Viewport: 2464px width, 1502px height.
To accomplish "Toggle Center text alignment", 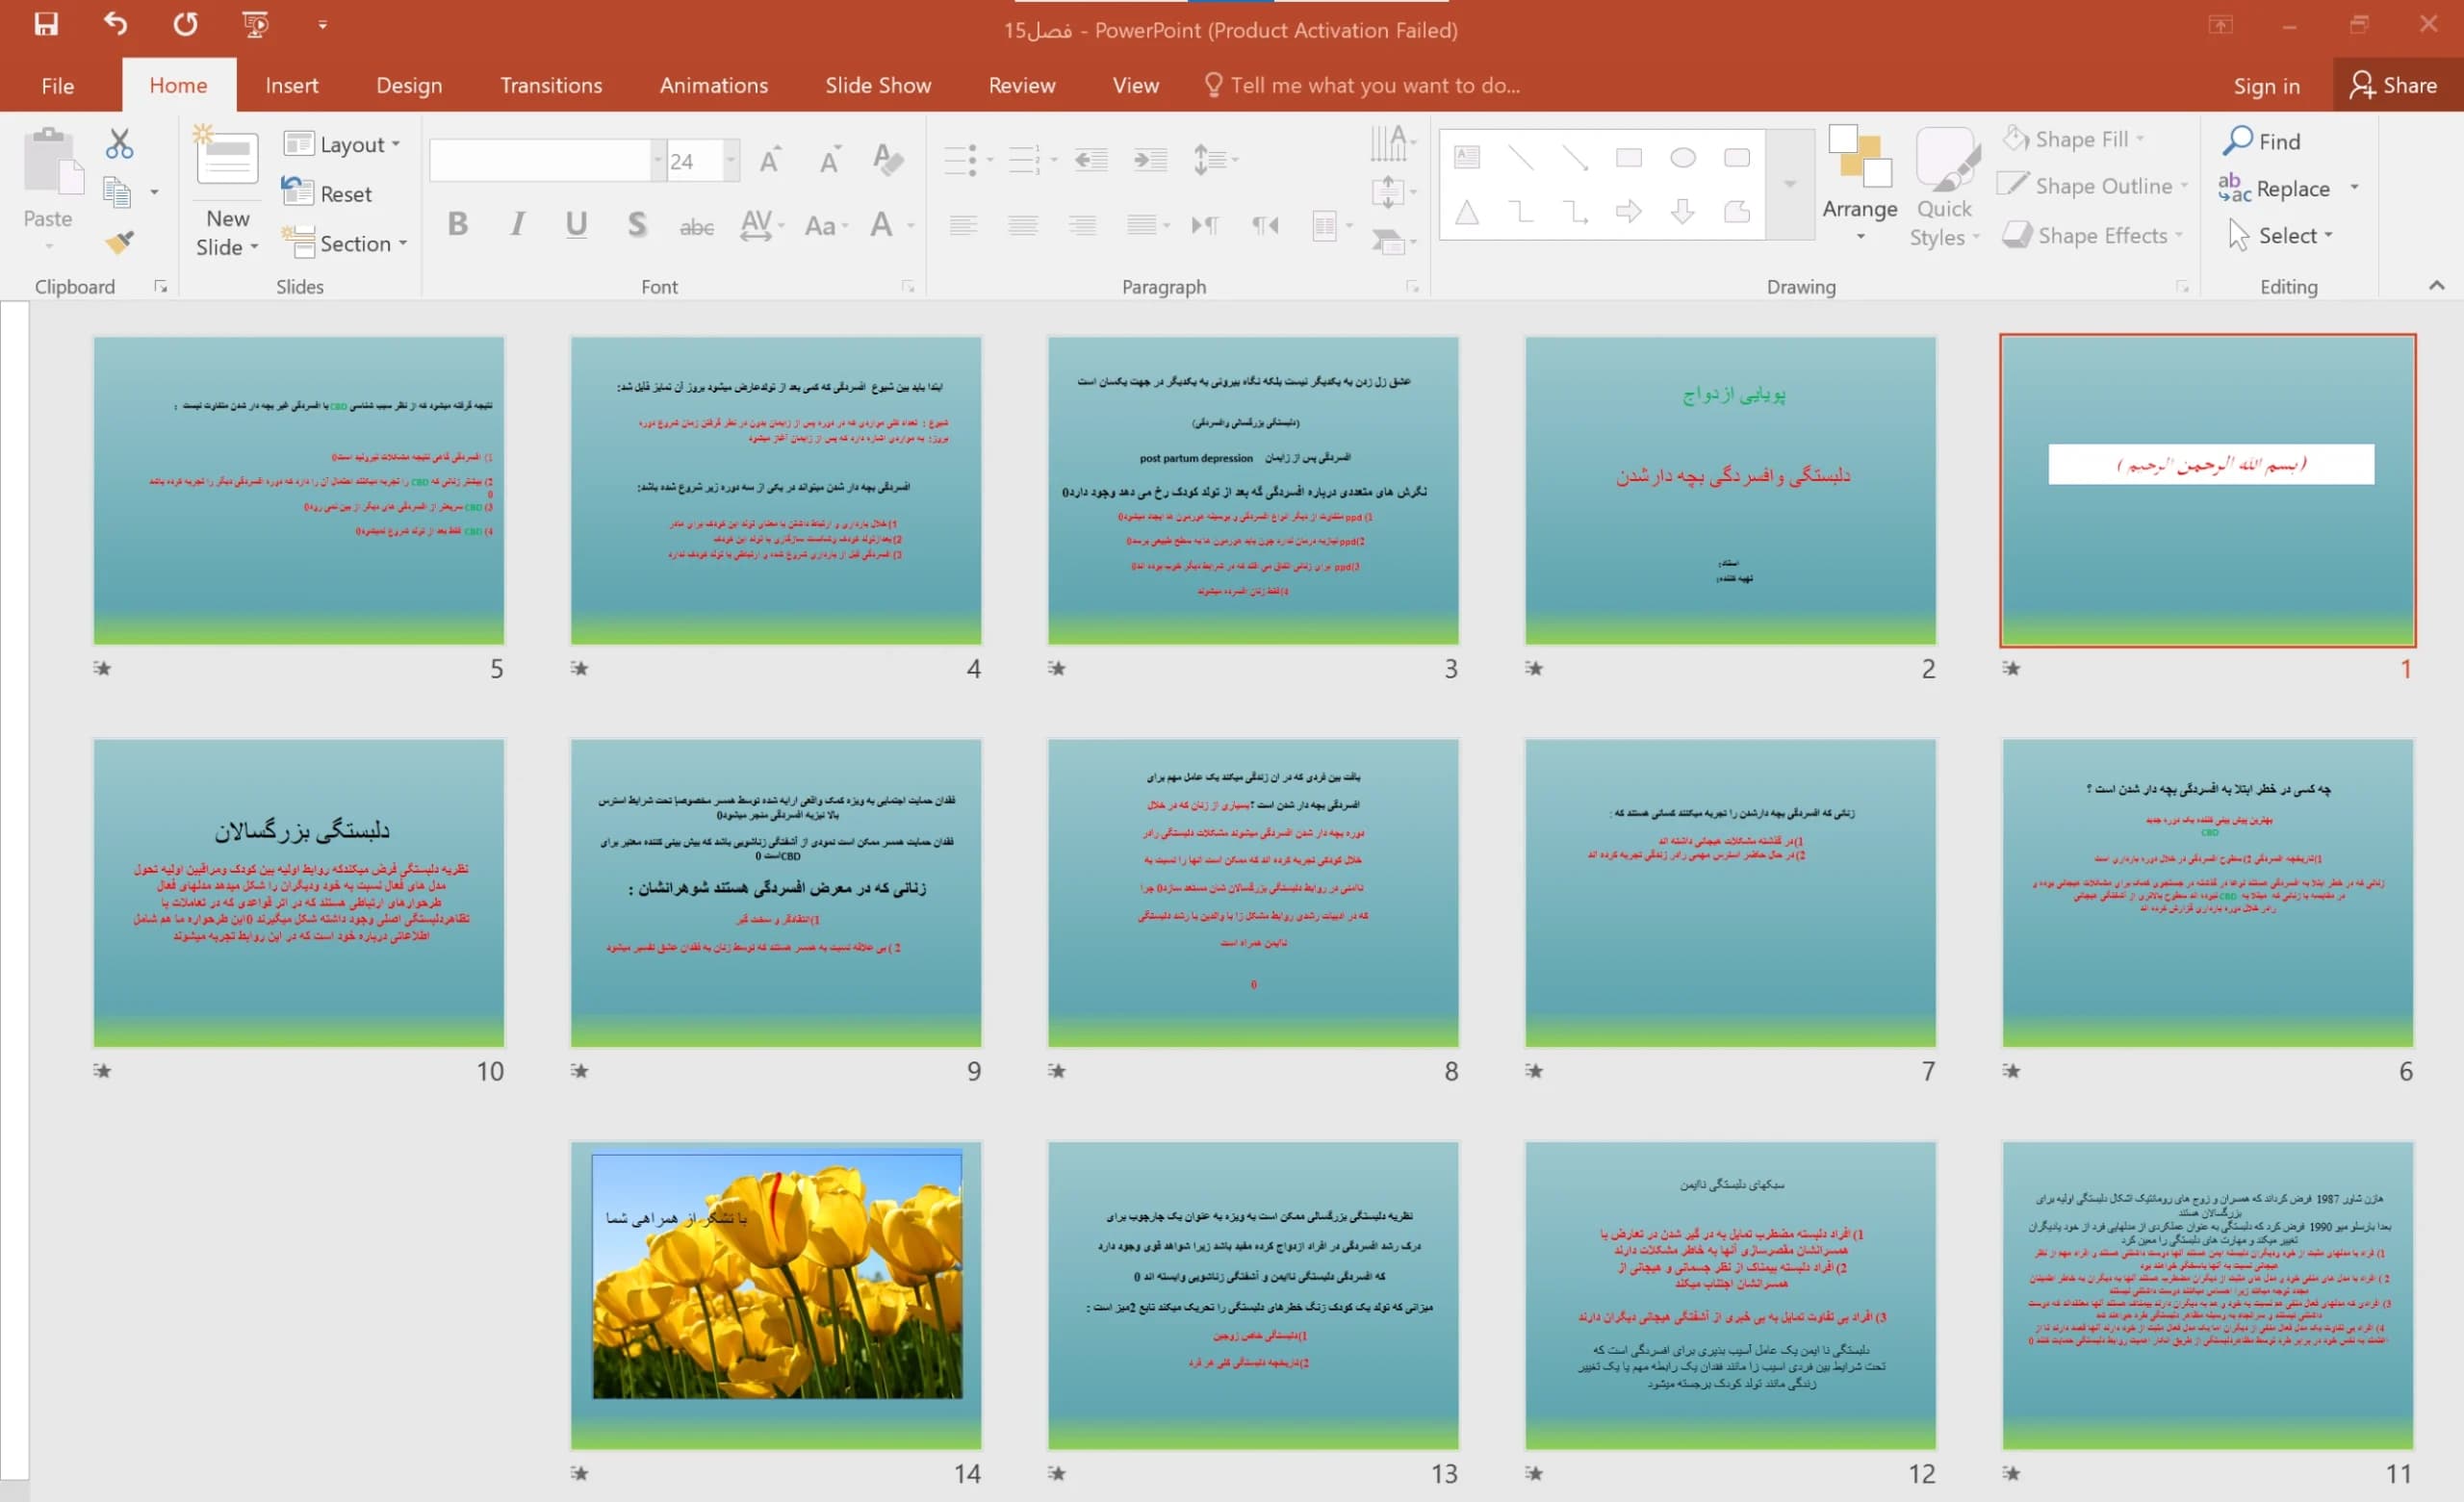I will pos(1022,225).
